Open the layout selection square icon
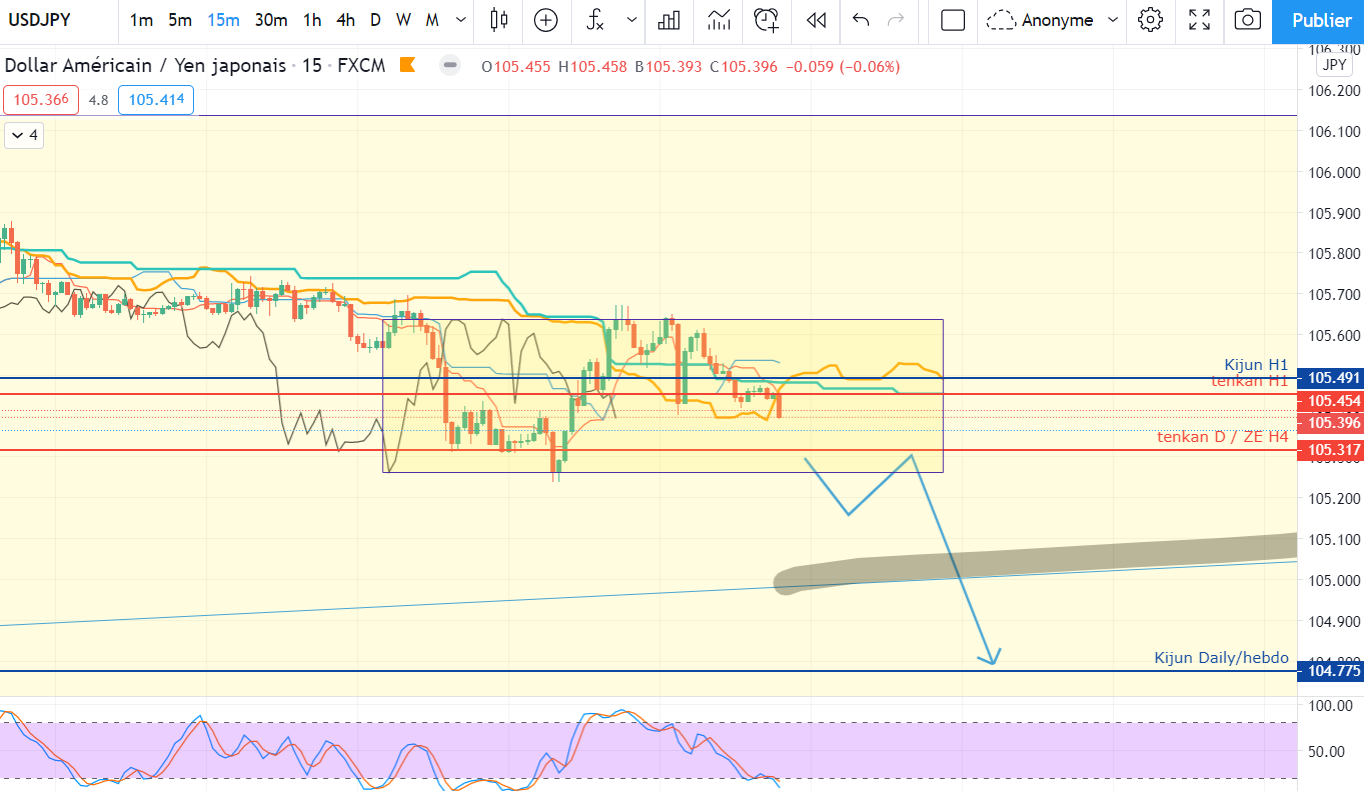Screen dimensions: 1364x791 pyautogui.click(x=953, y=20)
